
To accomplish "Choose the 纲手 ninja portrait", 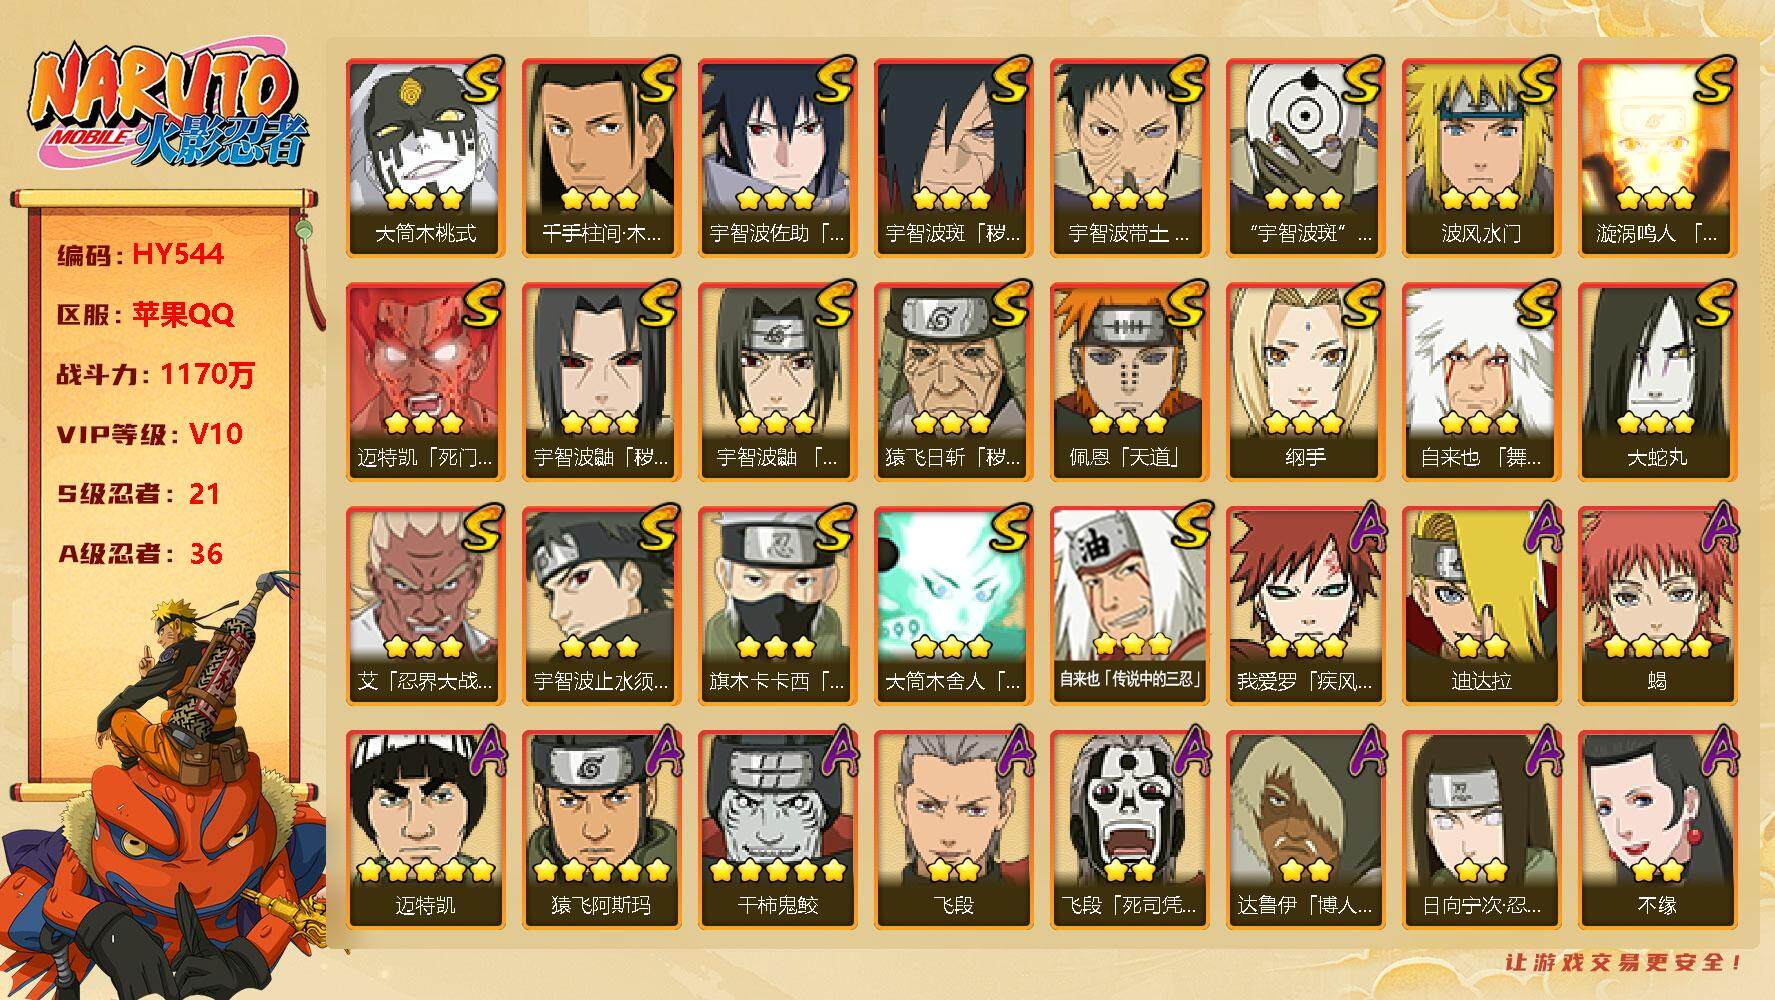I will (1305, 381).
